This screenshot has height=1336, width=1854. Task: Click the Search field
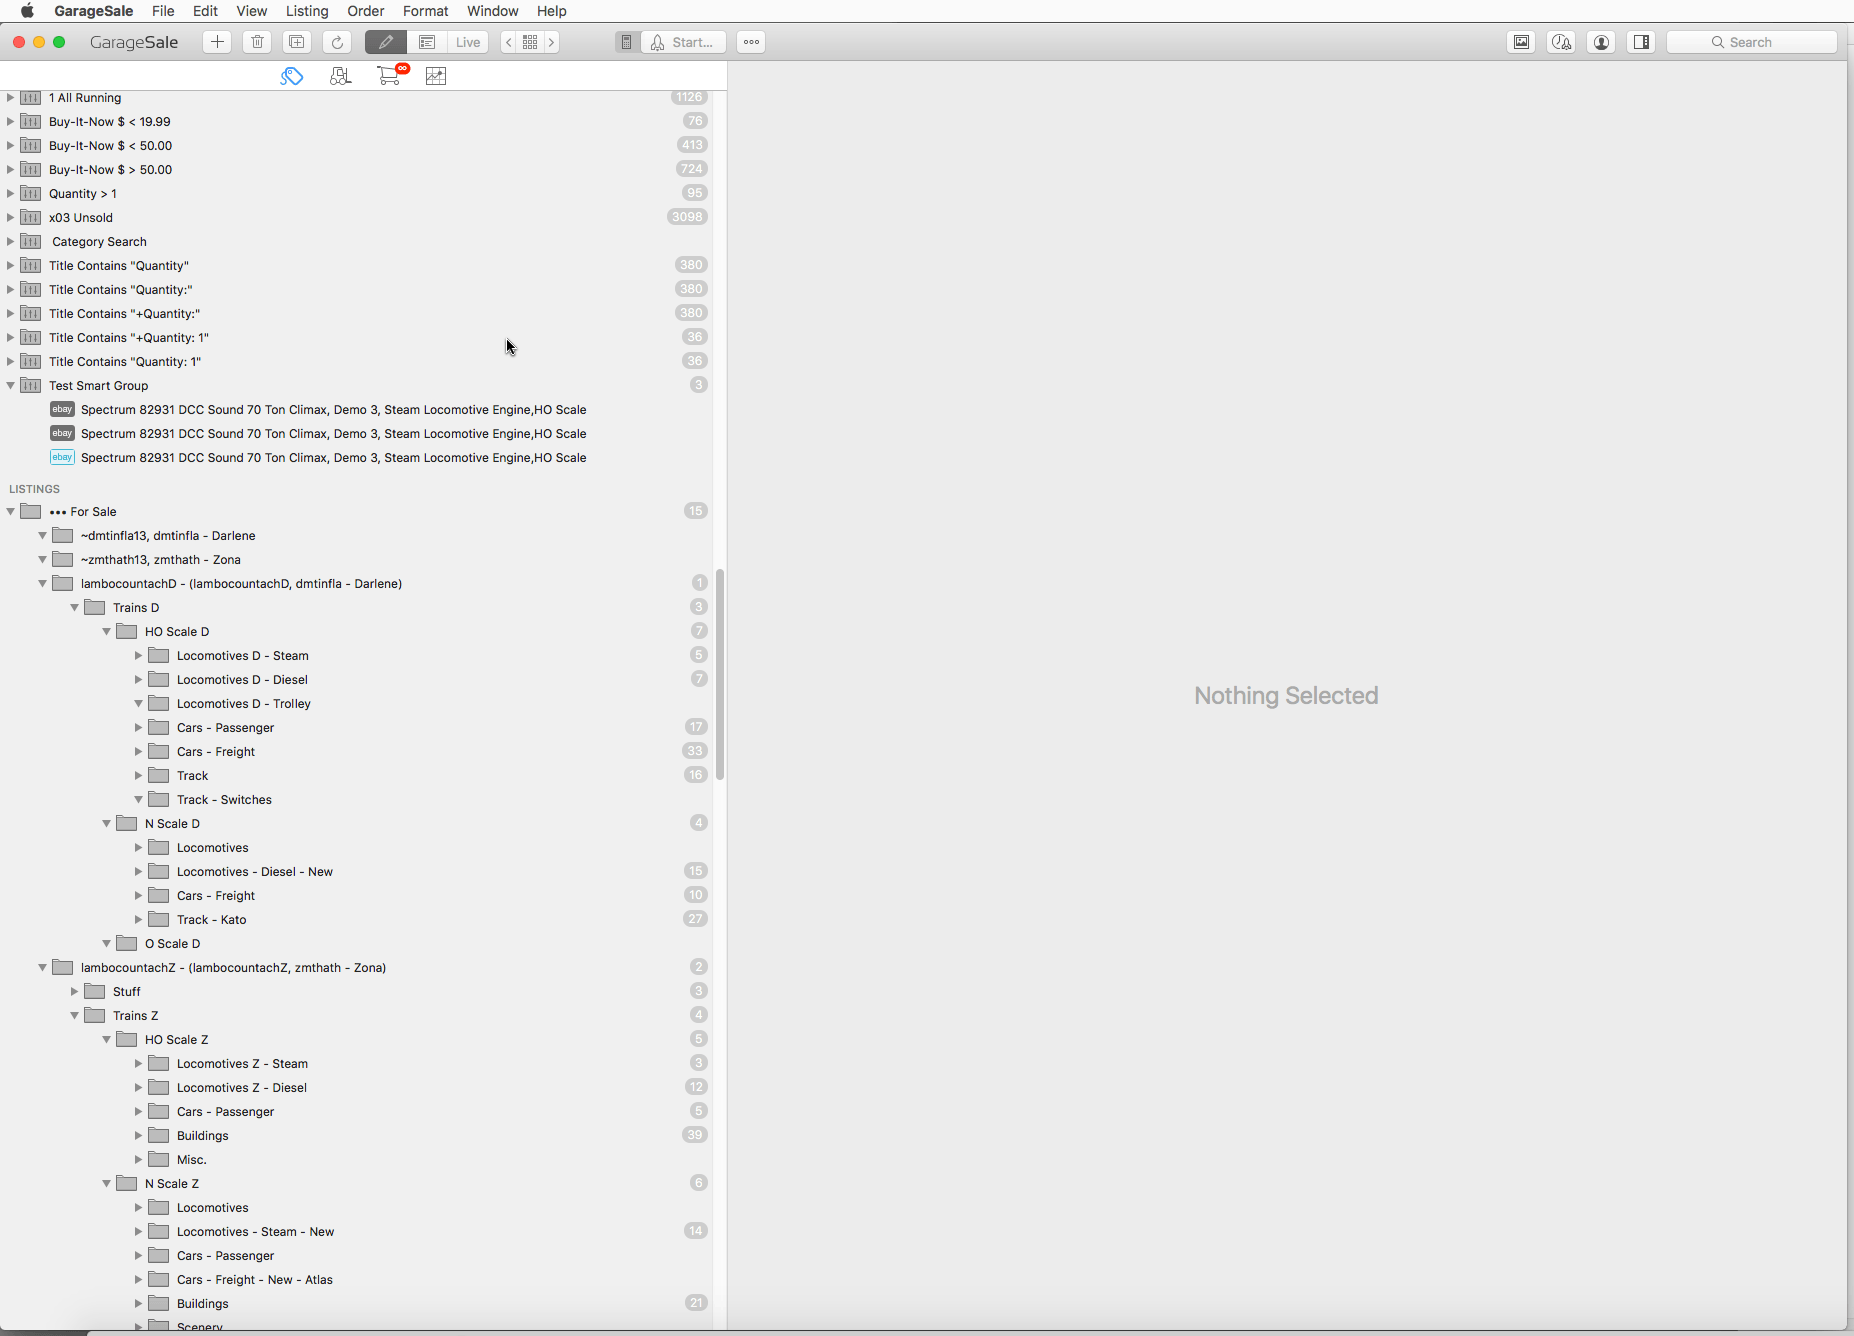point(1752,42)
